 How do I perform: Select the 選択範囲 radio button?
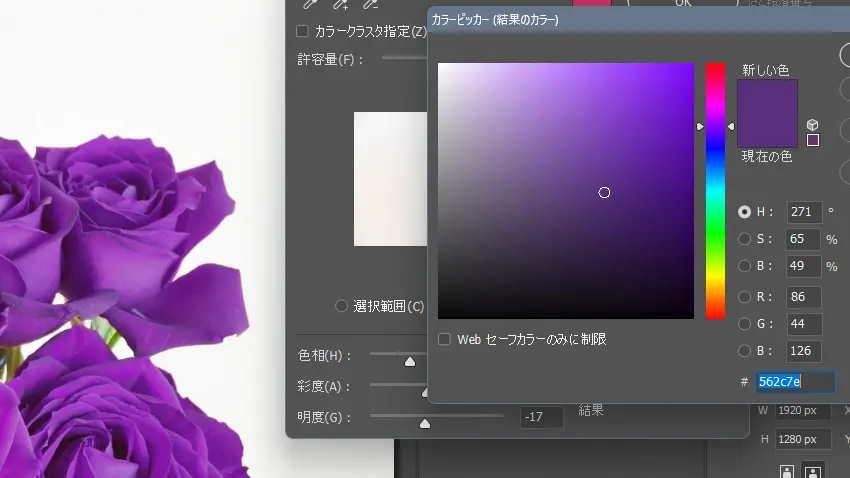(342, 306)
